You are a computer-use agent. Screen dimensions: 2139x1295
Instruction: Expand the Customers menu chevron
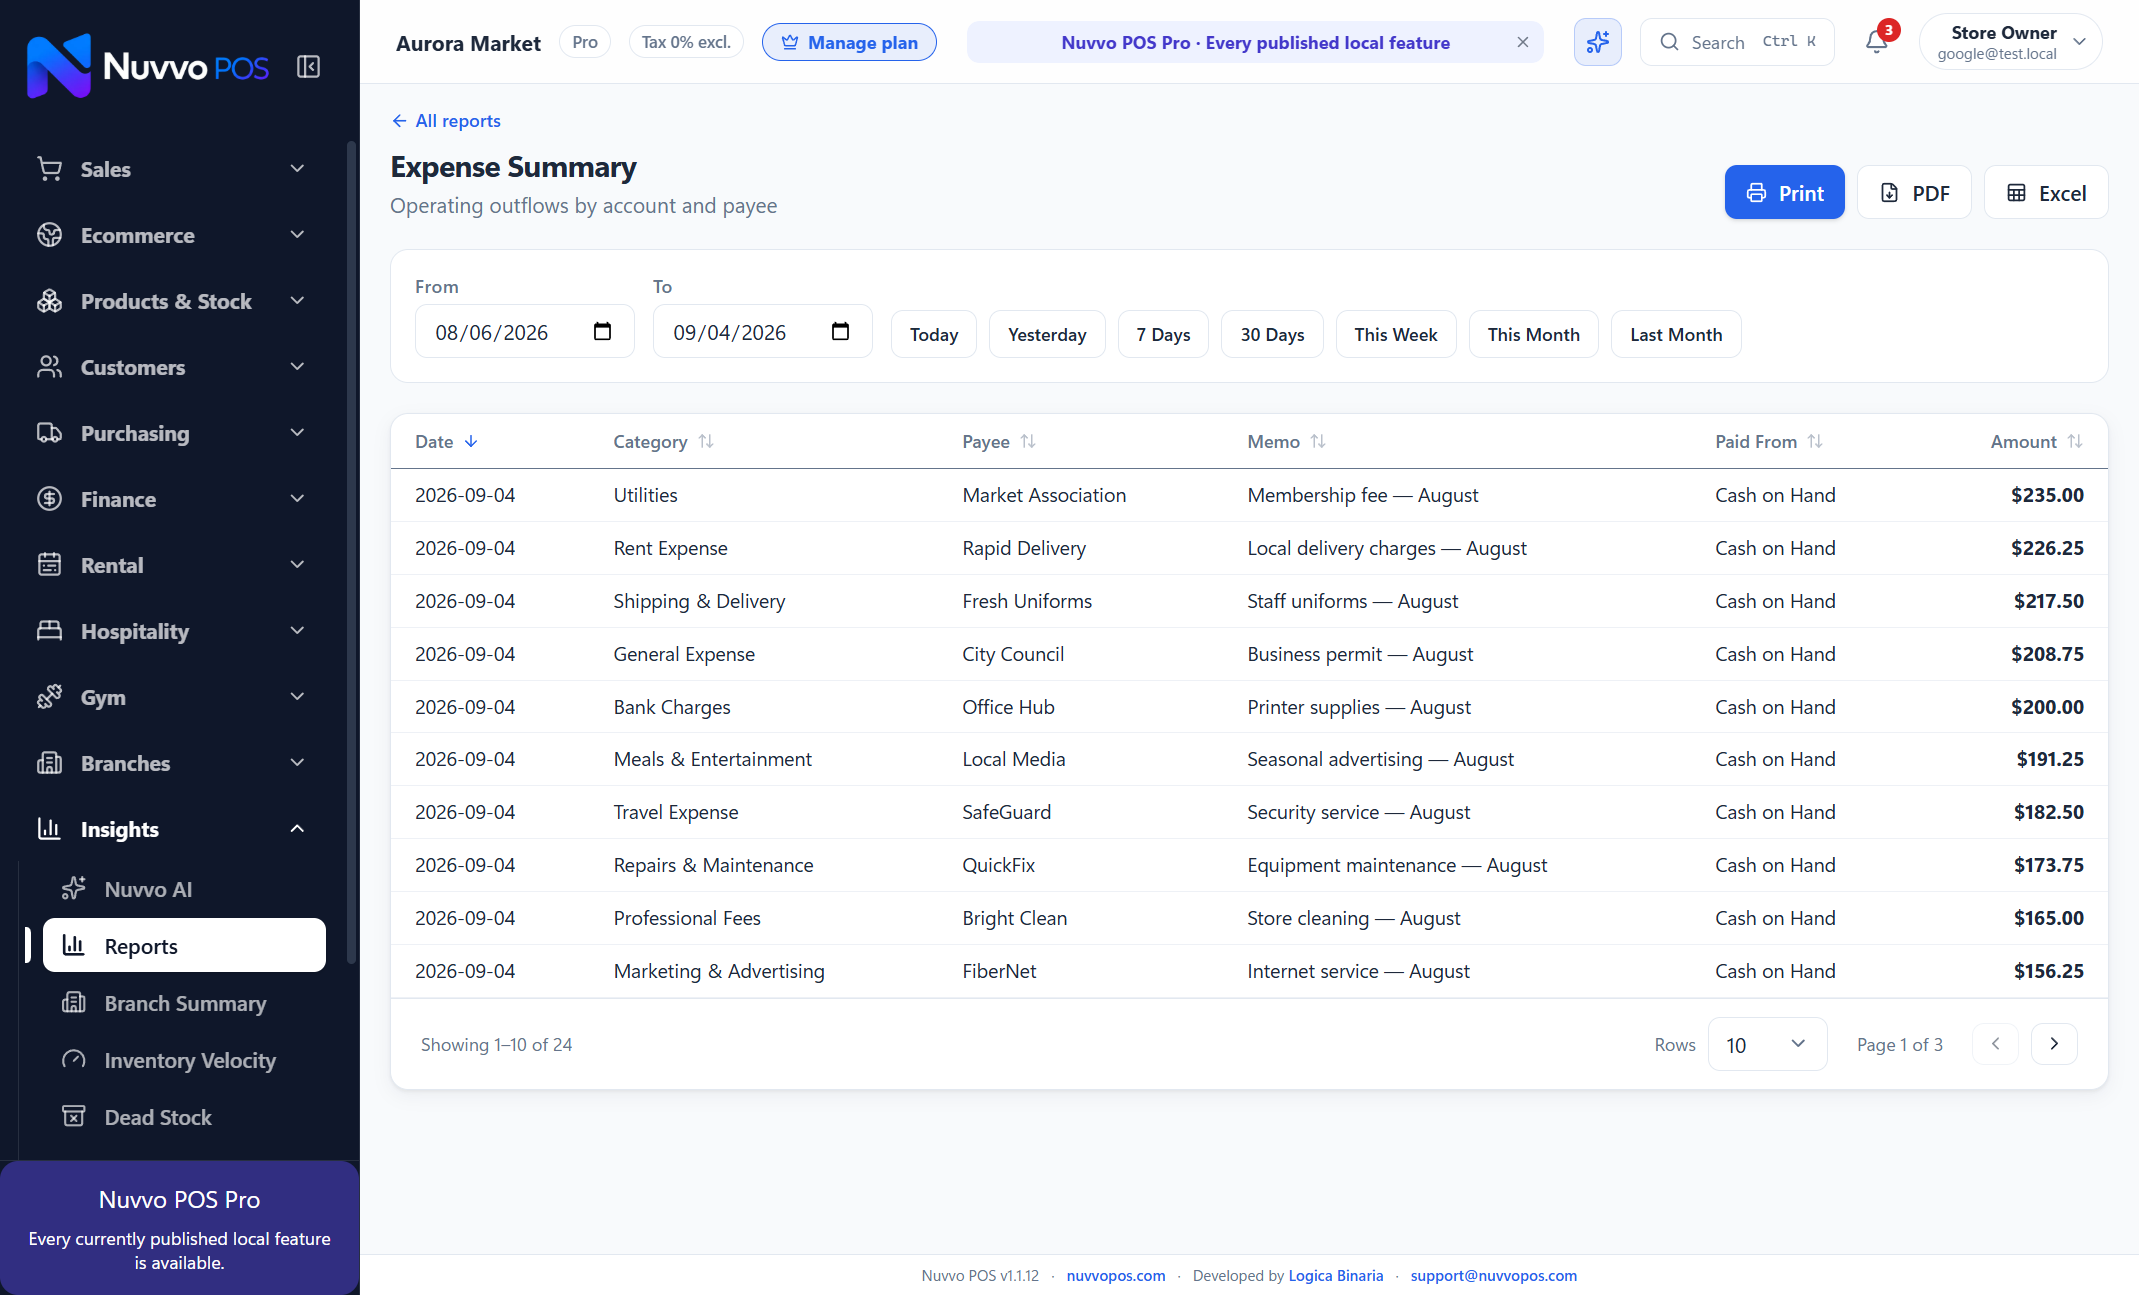(x=297, y=367)
